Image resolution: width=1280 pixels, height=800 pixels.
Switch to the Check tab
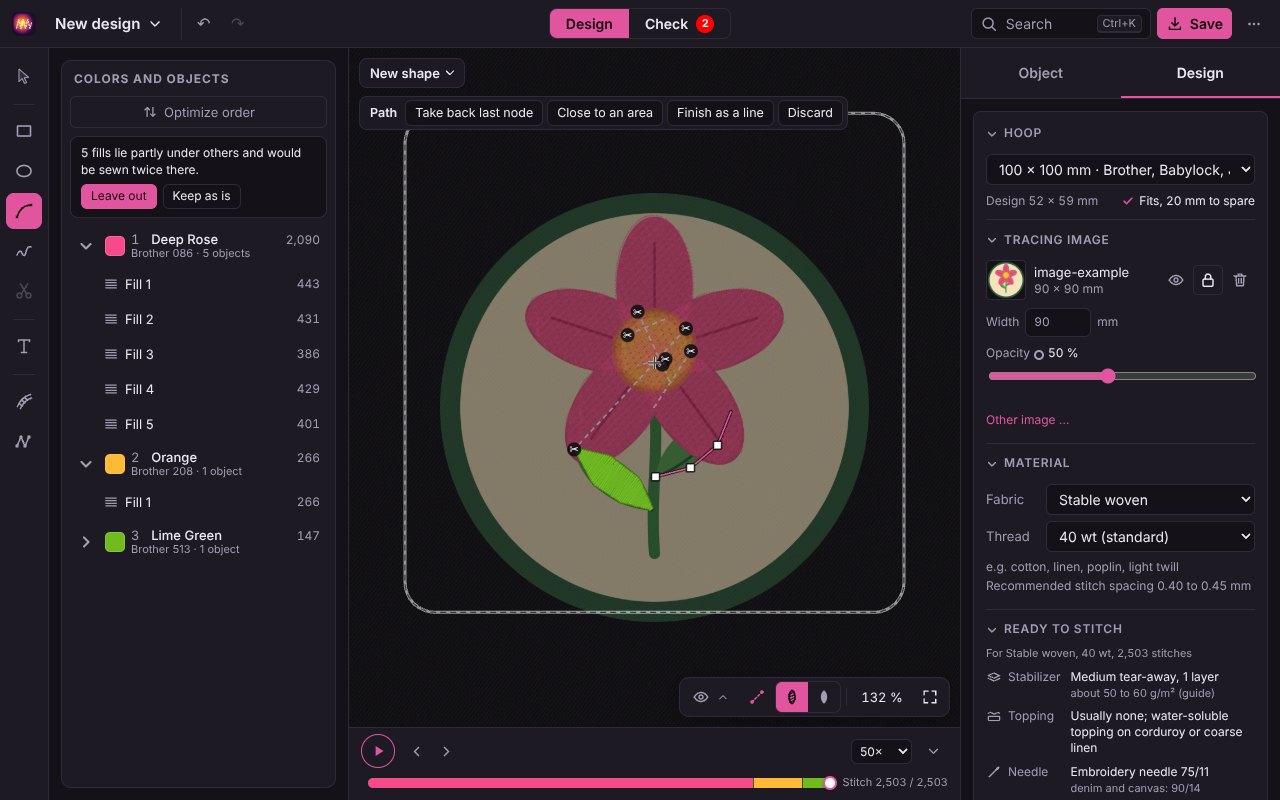coord(679,24)
